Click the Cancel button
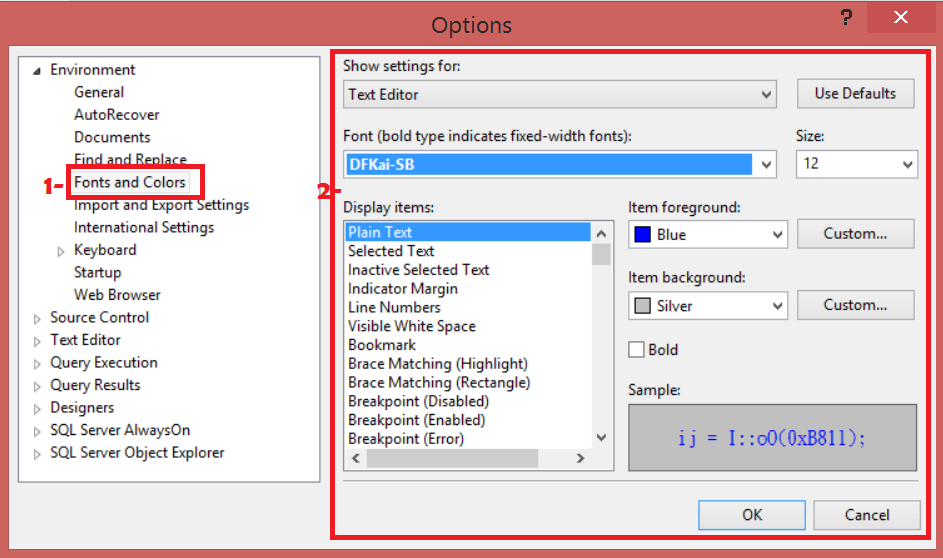Viewport: 943px width, 558px height. [867, 515]
